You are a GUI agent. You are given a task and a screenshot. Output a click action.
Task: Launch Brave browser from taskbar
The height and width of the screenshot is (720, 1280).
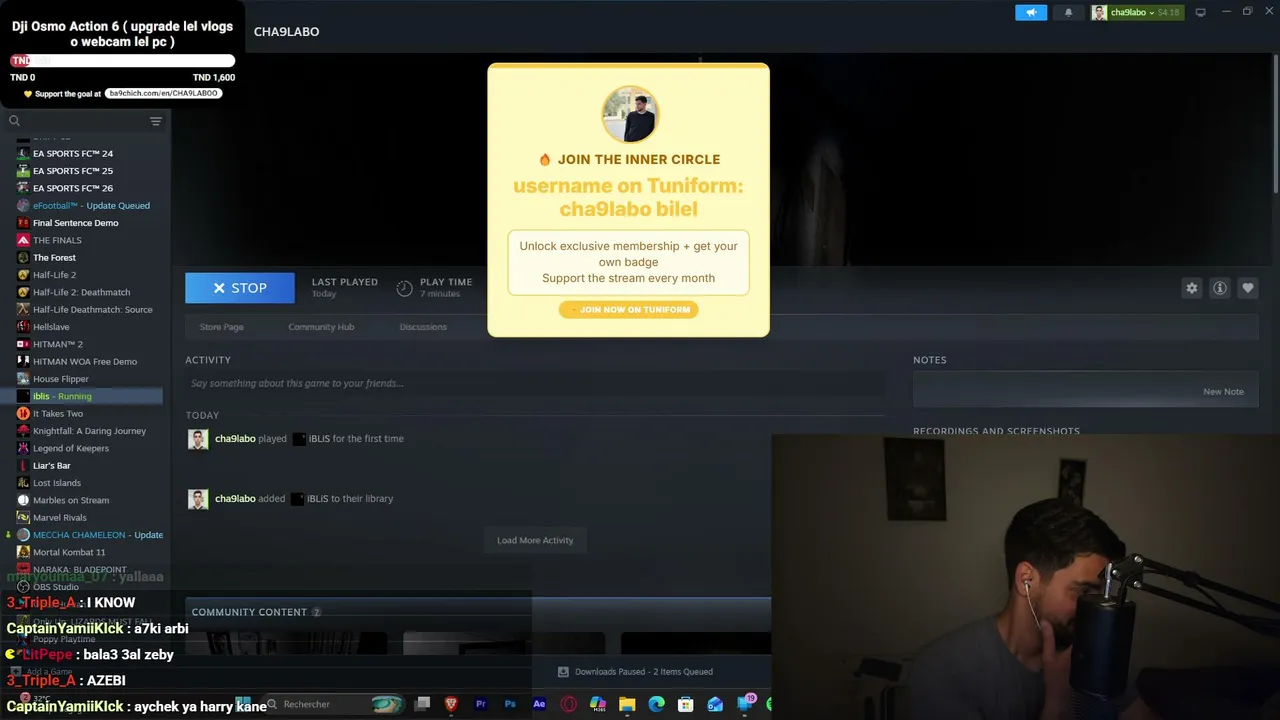451,704
